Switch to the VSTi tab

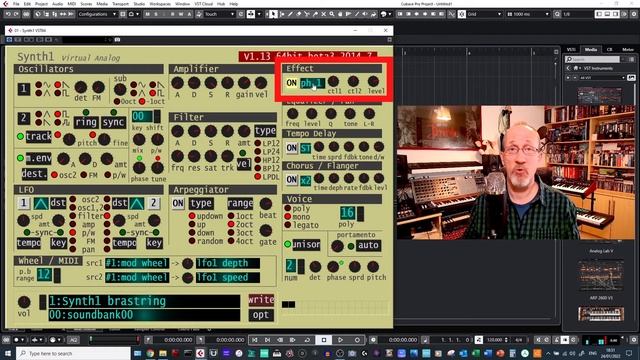[x=571, y=49]
